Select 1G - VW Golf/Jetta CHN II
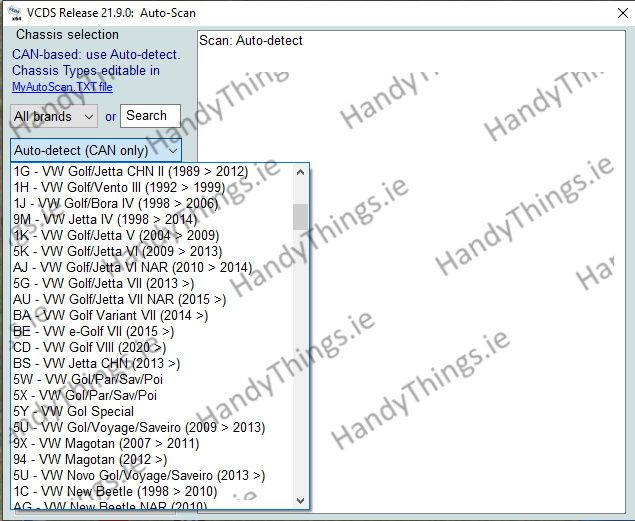This screenshot has height=521, width=635. point(152,172)
